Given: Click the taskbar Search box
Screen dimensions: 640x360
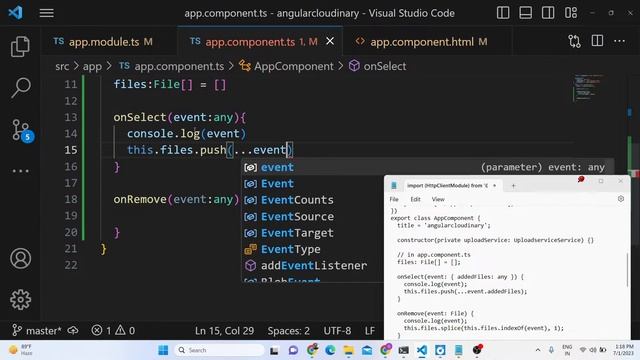Looking at the screenshot, I should pos(219,350).
